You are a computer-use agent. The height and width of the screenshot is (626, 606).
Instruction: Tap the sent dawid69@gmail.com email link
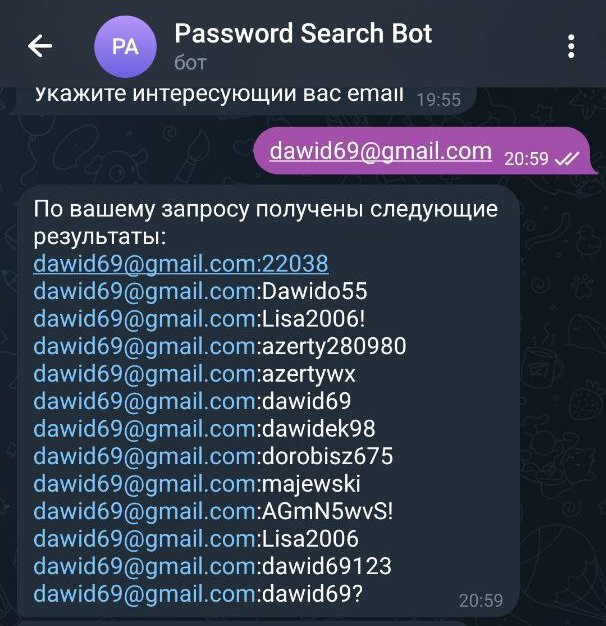(x=380, y=151)
